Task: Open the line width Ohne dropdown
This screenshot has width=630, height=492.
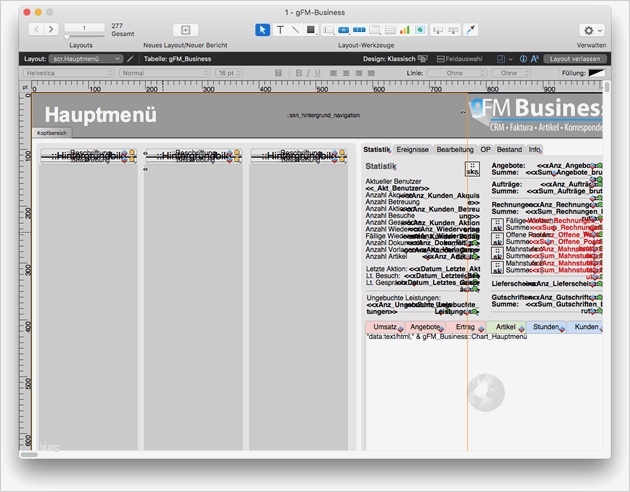Action: (511, 73)
